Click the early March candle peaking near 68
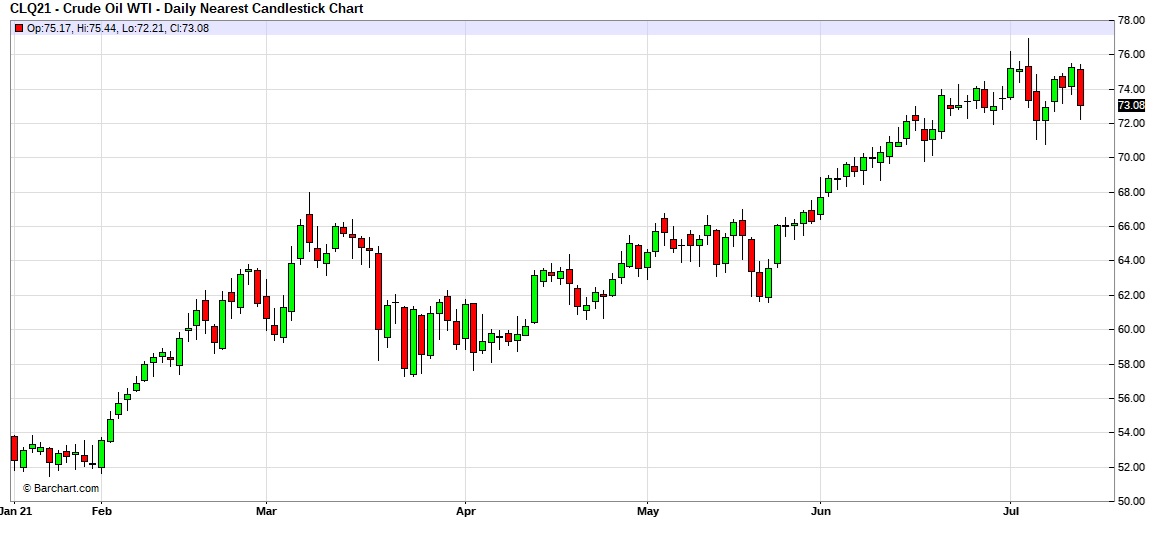Screen dimensions: 1156x542 tap(309, 228)
